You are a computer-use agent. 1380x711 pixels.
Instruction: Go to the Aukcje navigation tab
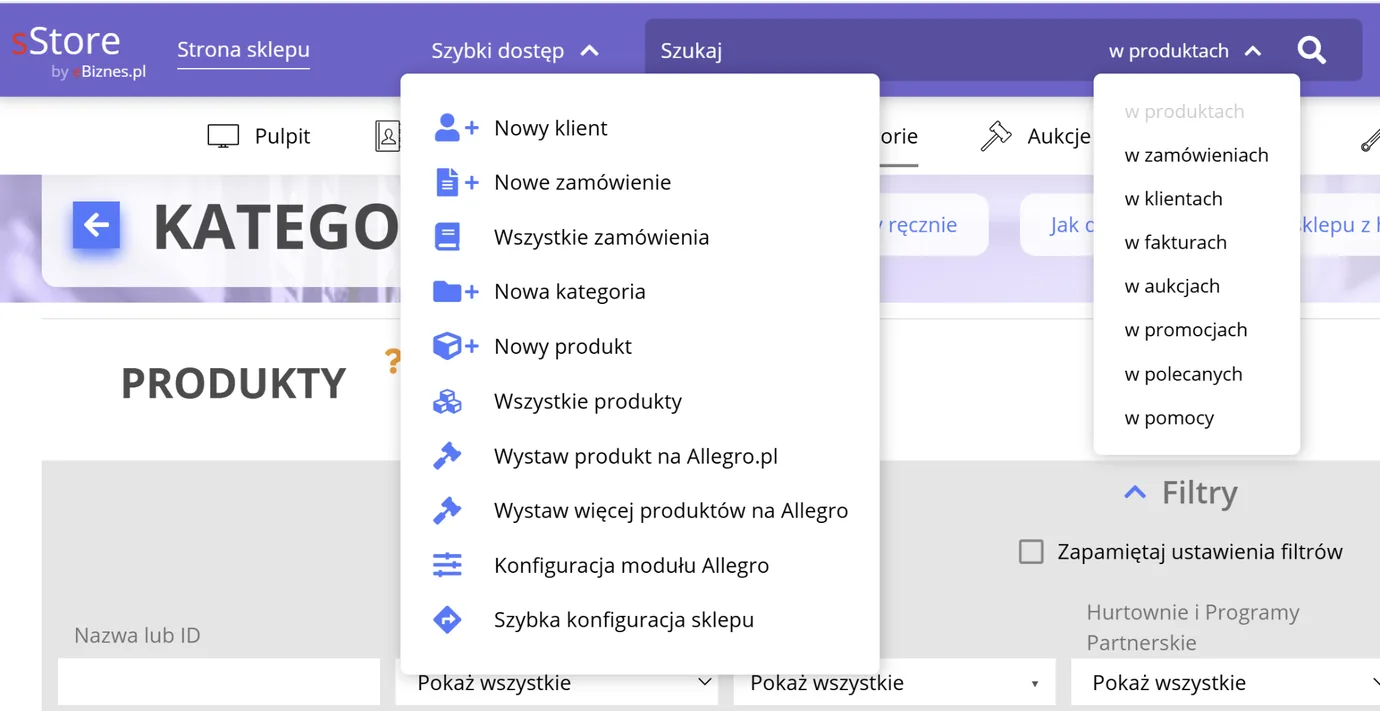[x=1036, y=136]
